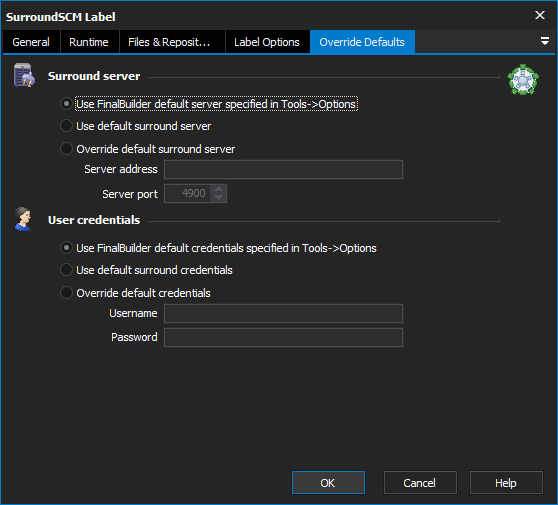The height and width of the screenshot is (505, 558).
Task: Open the Files & Repository tab
Action: [x=172, y=42]
